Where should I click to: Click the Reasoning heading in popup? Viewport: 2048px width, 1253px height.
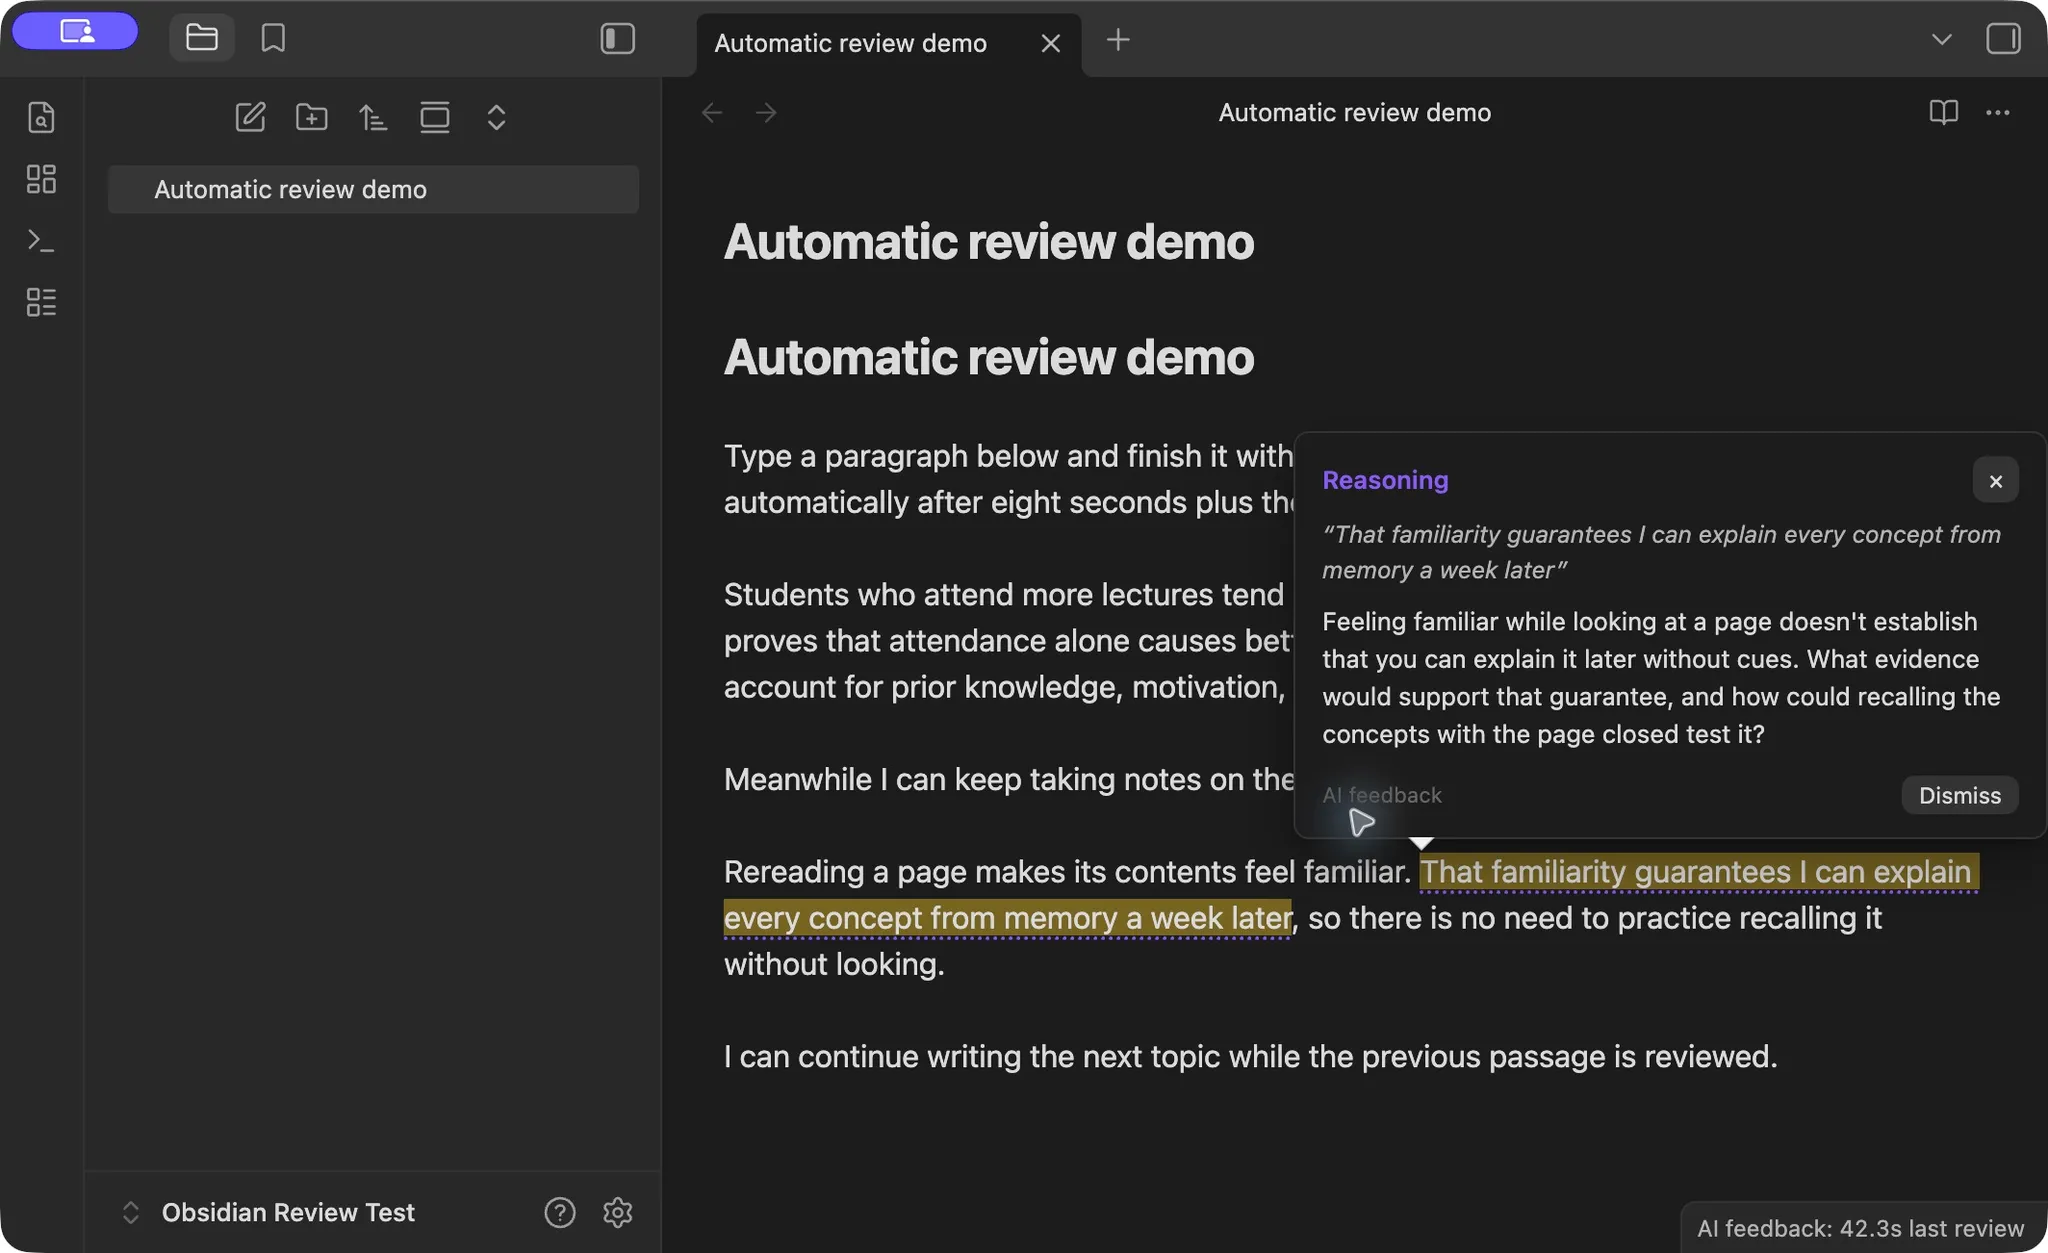(1385, 480)
